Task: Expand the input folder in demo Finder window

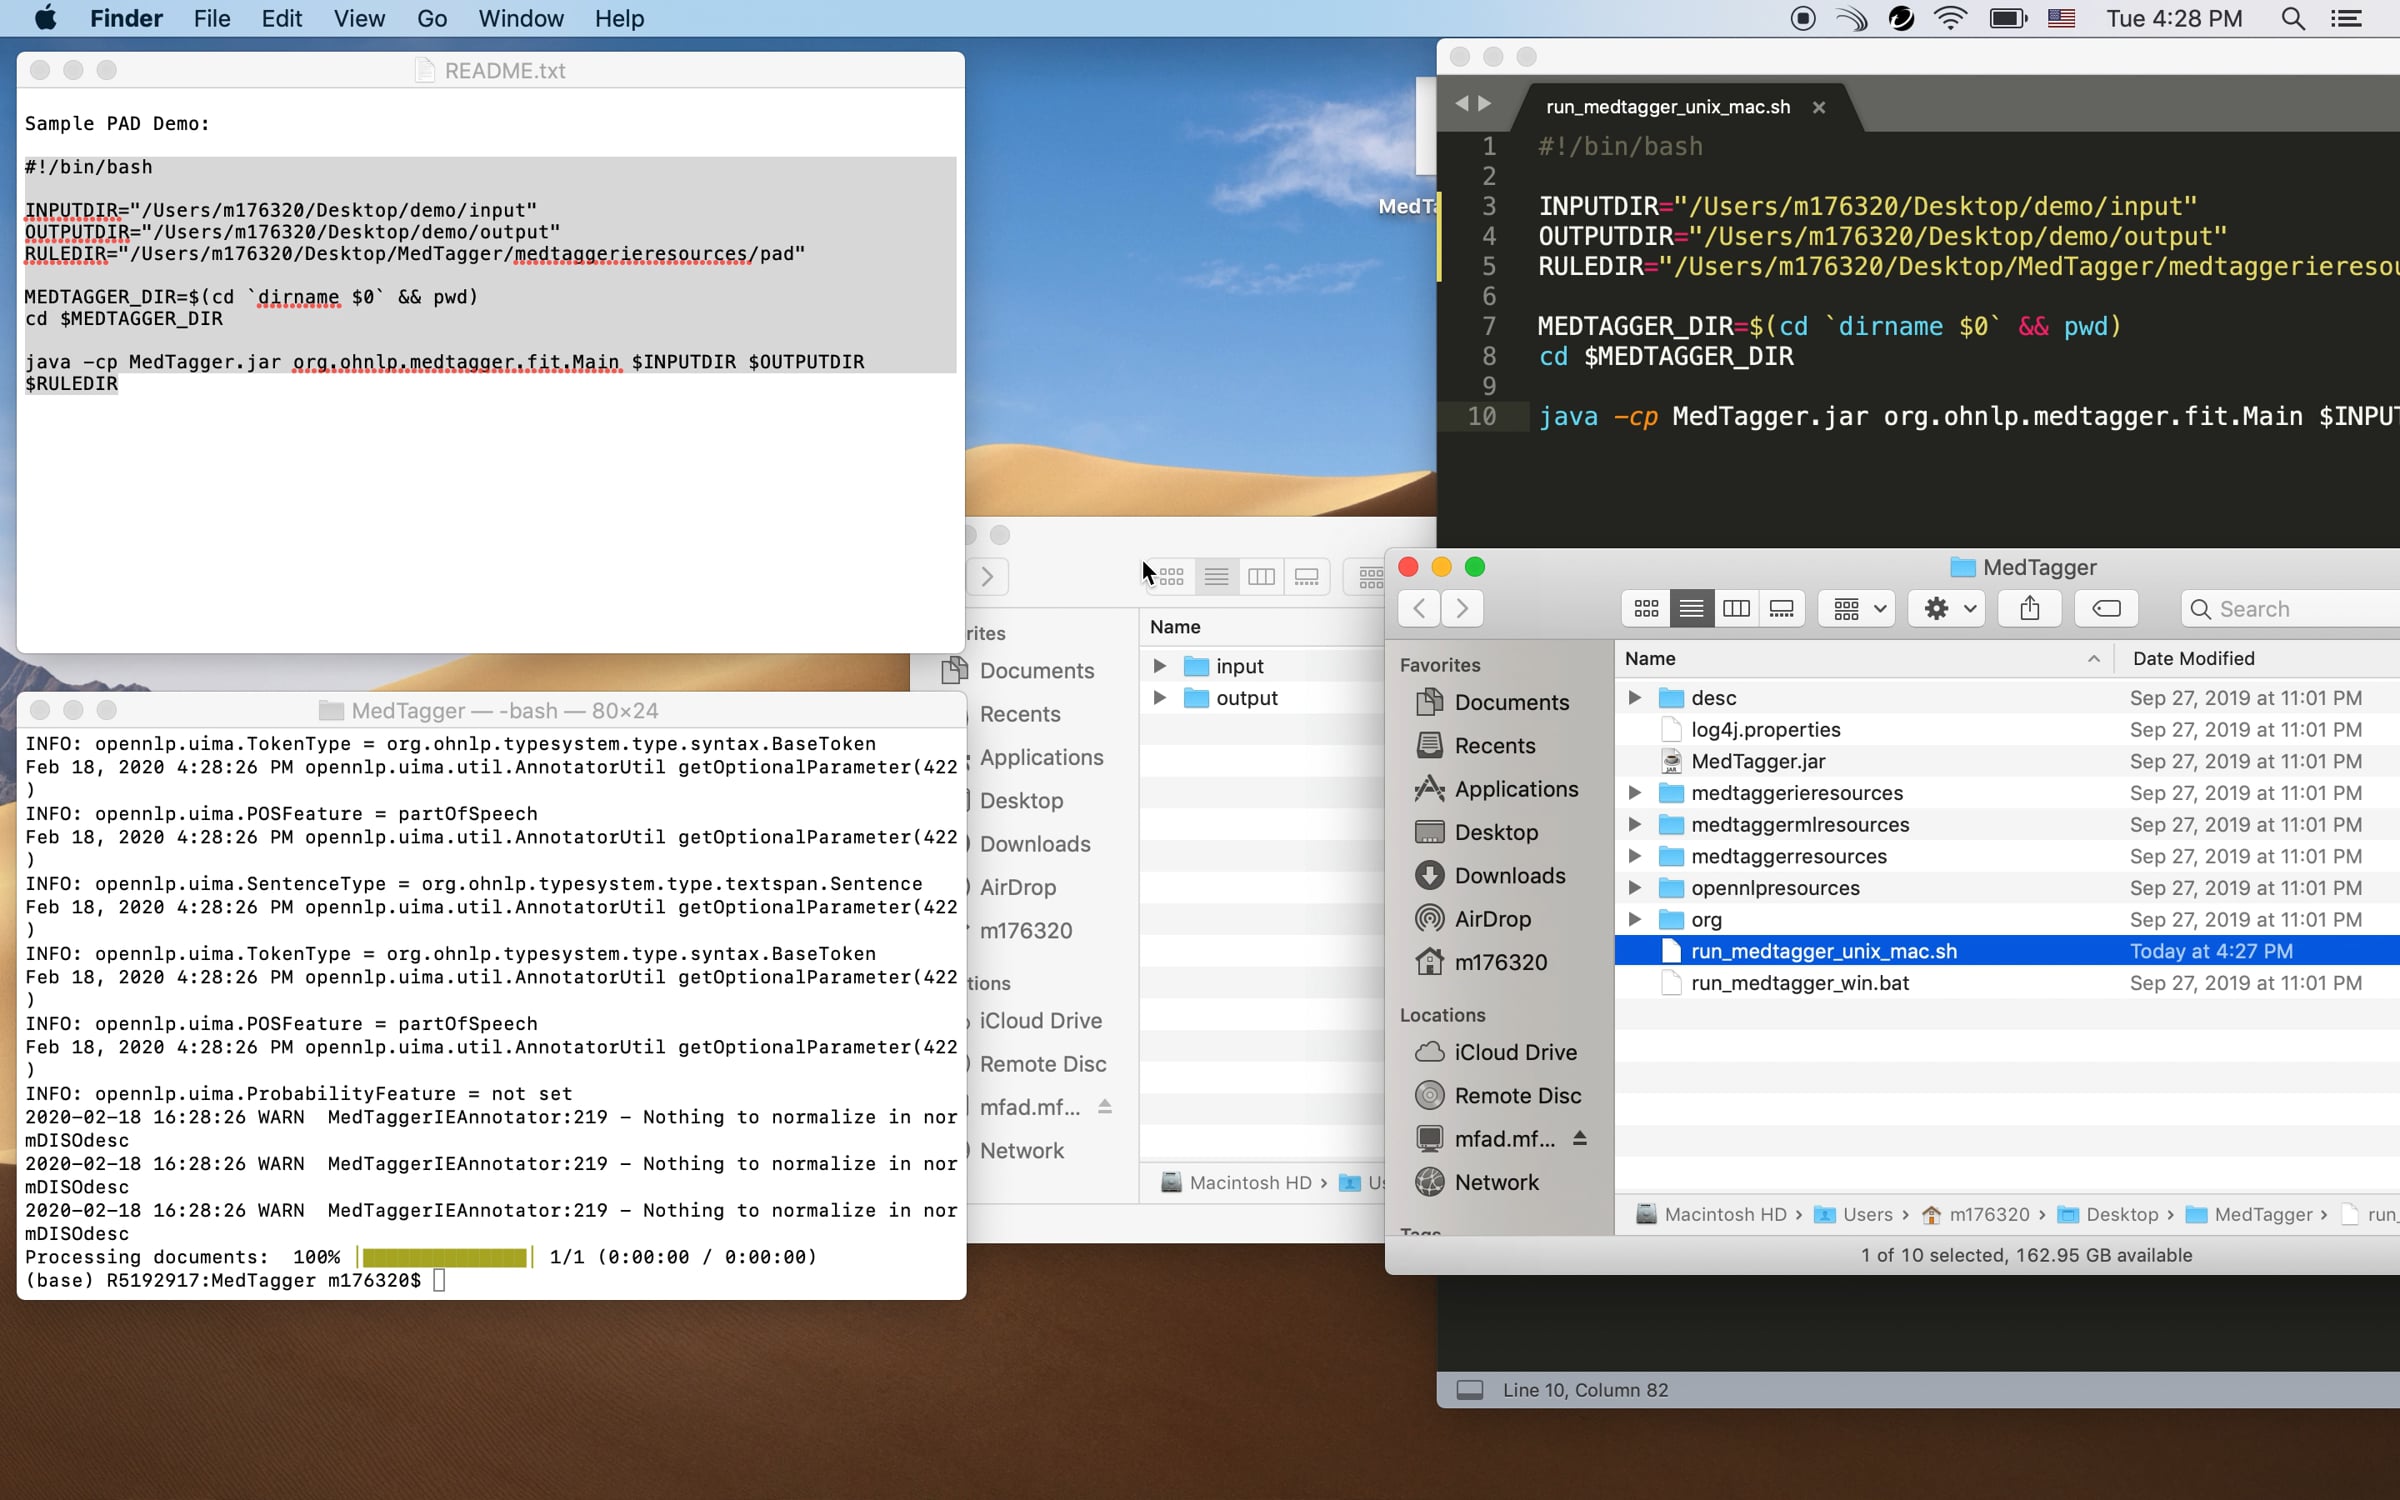Action: (1159, 666)
